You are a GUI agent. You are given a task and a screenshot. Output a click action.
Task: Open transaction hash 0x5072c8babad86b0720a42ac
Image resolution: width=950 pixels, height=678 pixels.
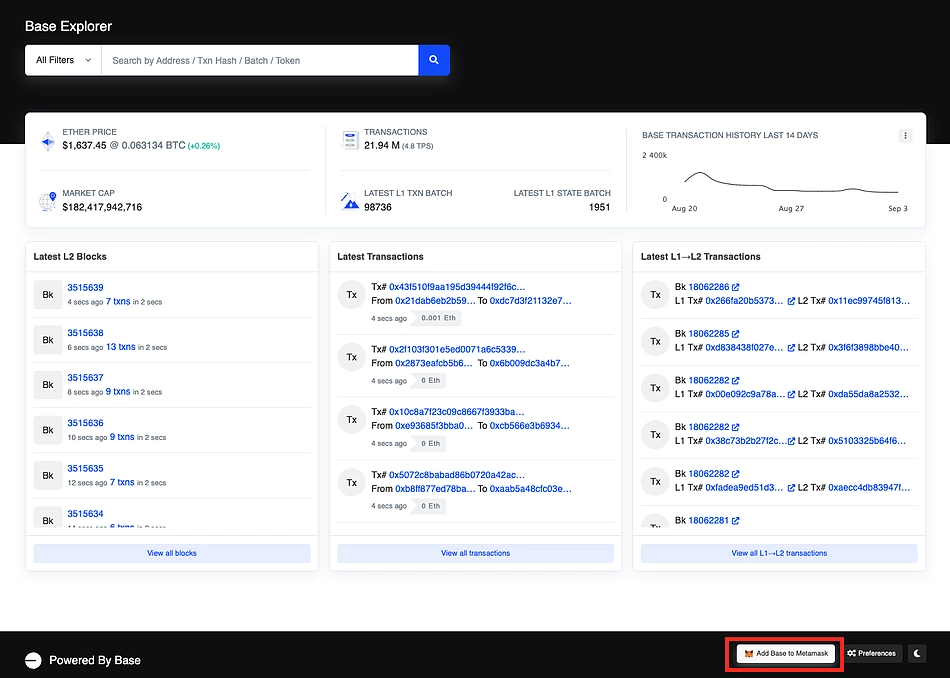[457, 475]
